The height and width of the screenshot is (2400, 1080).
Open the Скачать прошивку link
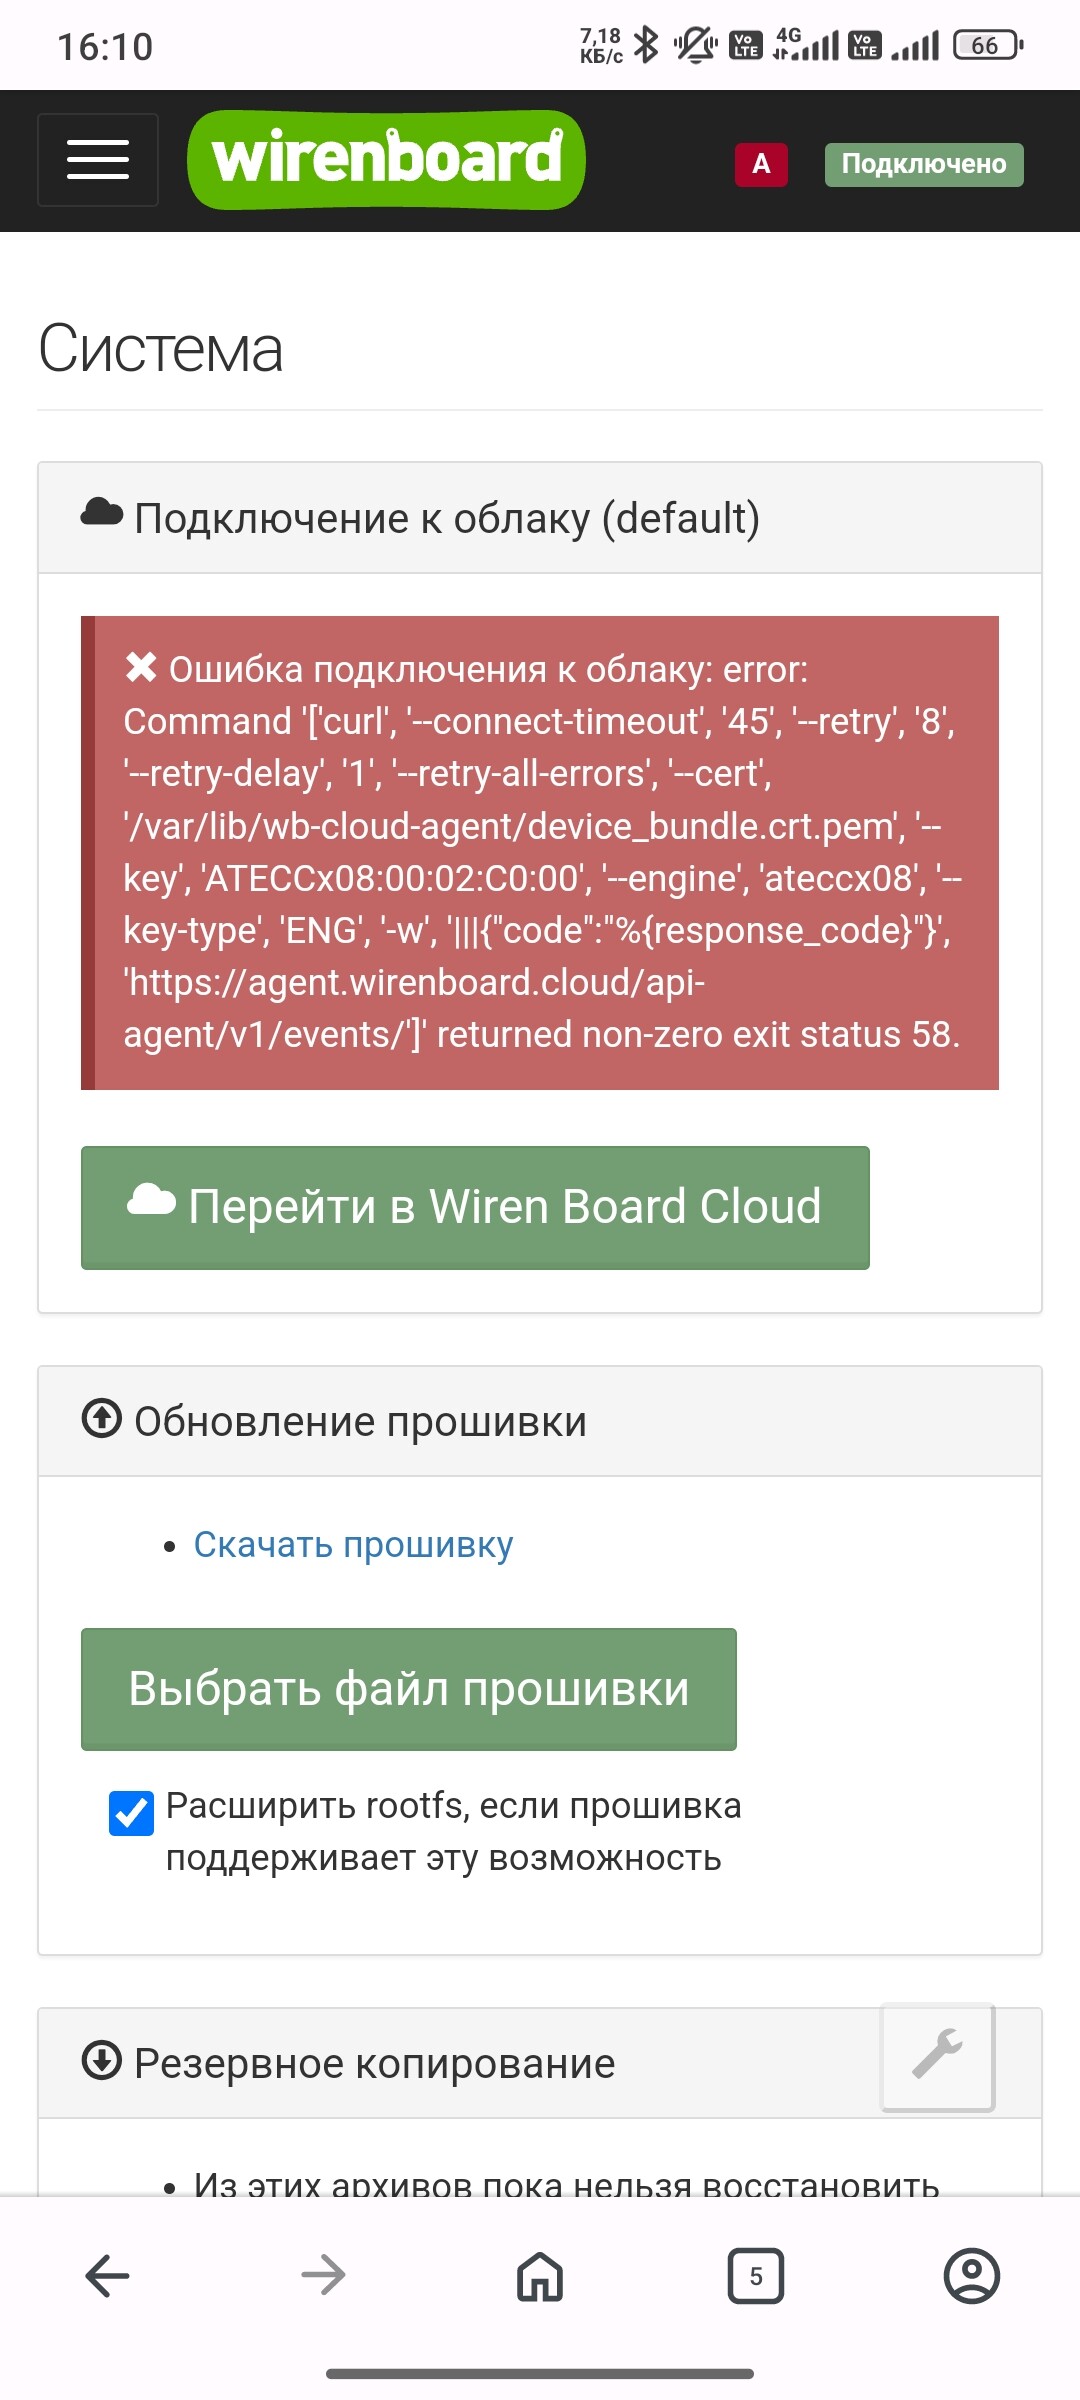pyautogui.click(x=353, y=1544)
